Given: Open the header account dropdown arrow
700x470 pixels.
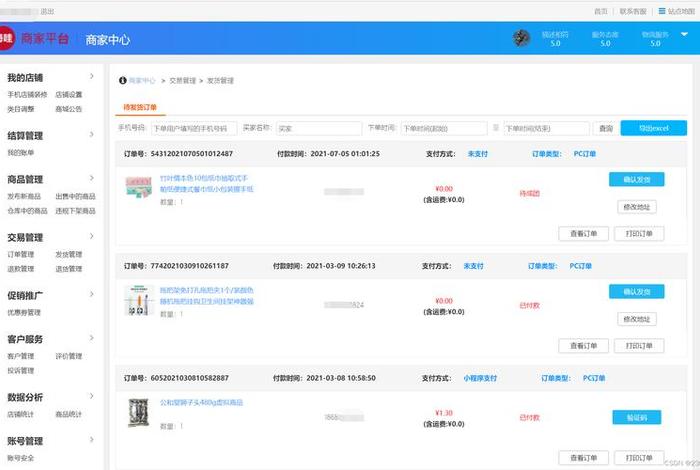Looking at the screenshot, I should click(x=684, y=34).
